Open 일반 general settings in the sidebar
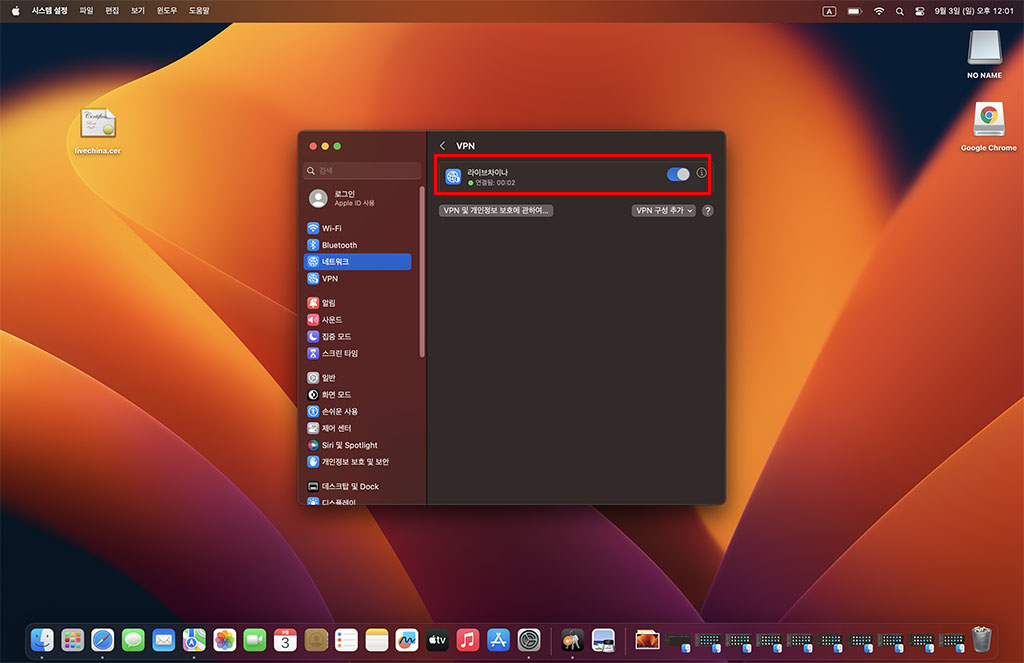 pos(358,378)
